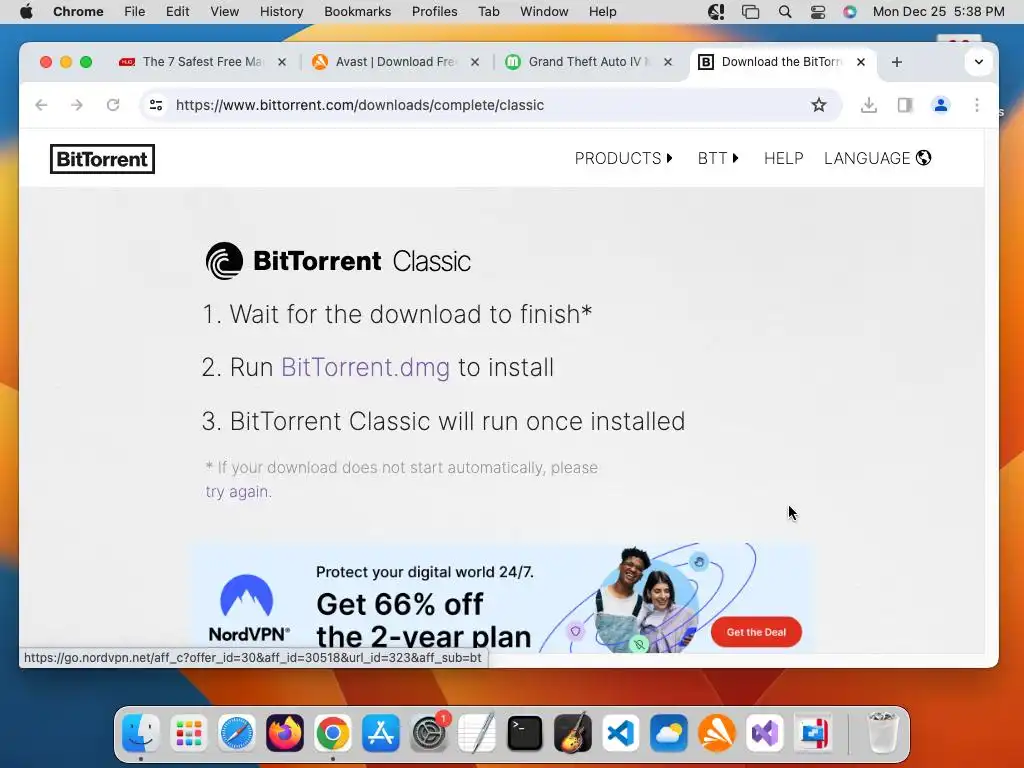Click the BitTorrent logo in the page header

[x=103, y=159]
